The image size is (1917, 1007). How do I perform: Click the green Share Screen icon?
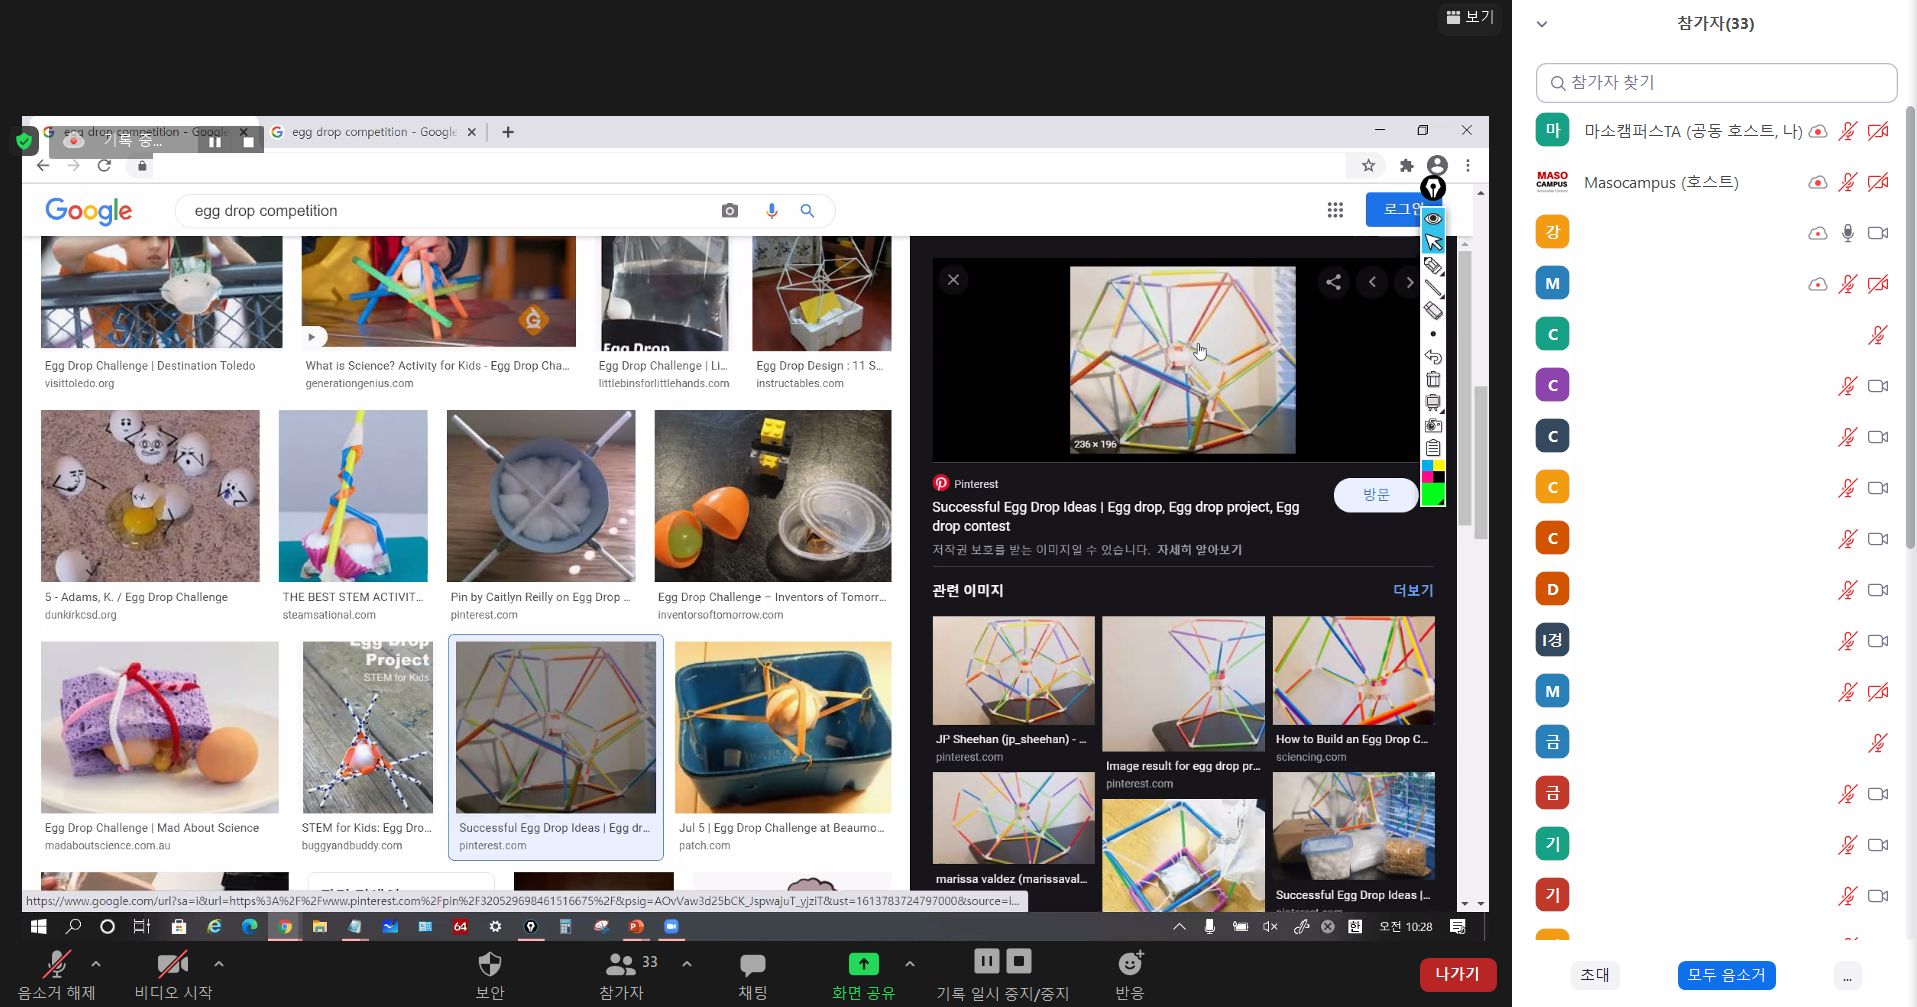click(863, 964)
